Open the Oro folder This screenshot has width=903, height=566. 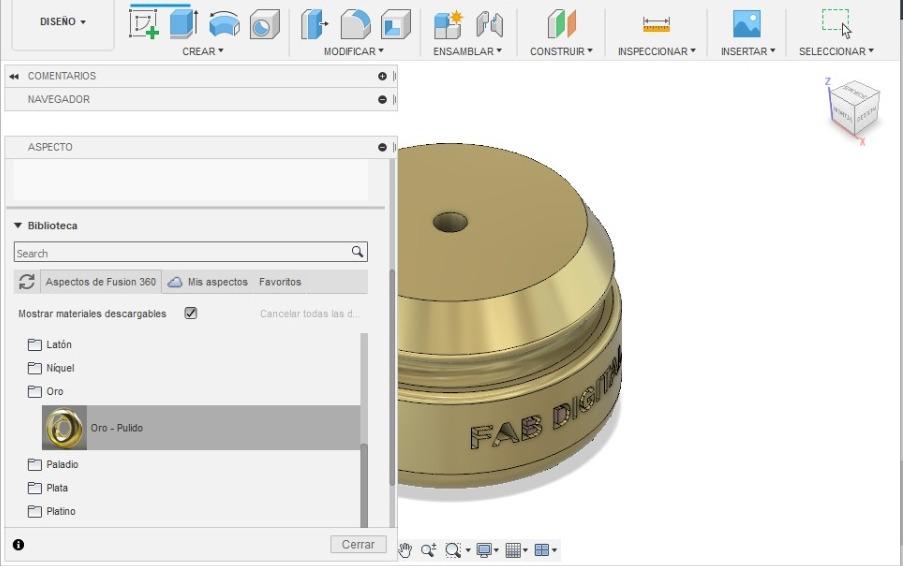click(45, 392)
